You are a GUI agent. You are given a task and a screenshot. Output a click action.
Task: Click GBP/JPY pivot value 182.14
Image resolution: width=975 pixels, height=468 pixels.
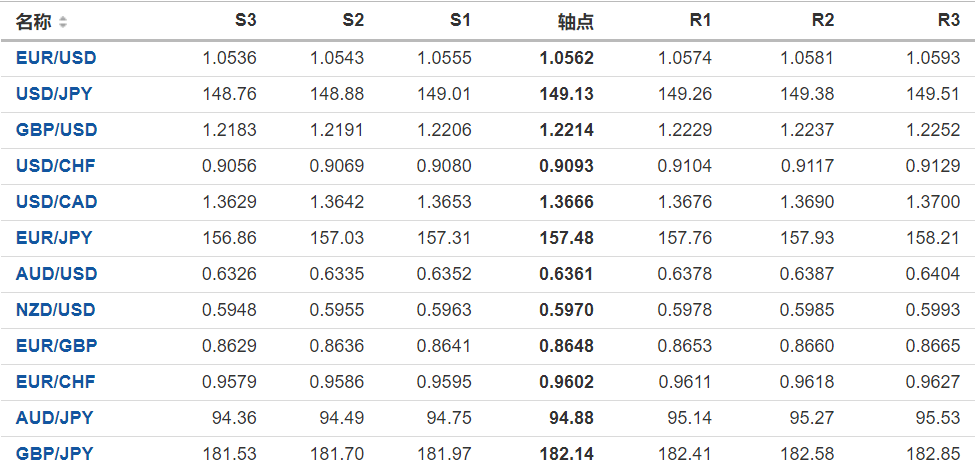(x=566, y=454)
